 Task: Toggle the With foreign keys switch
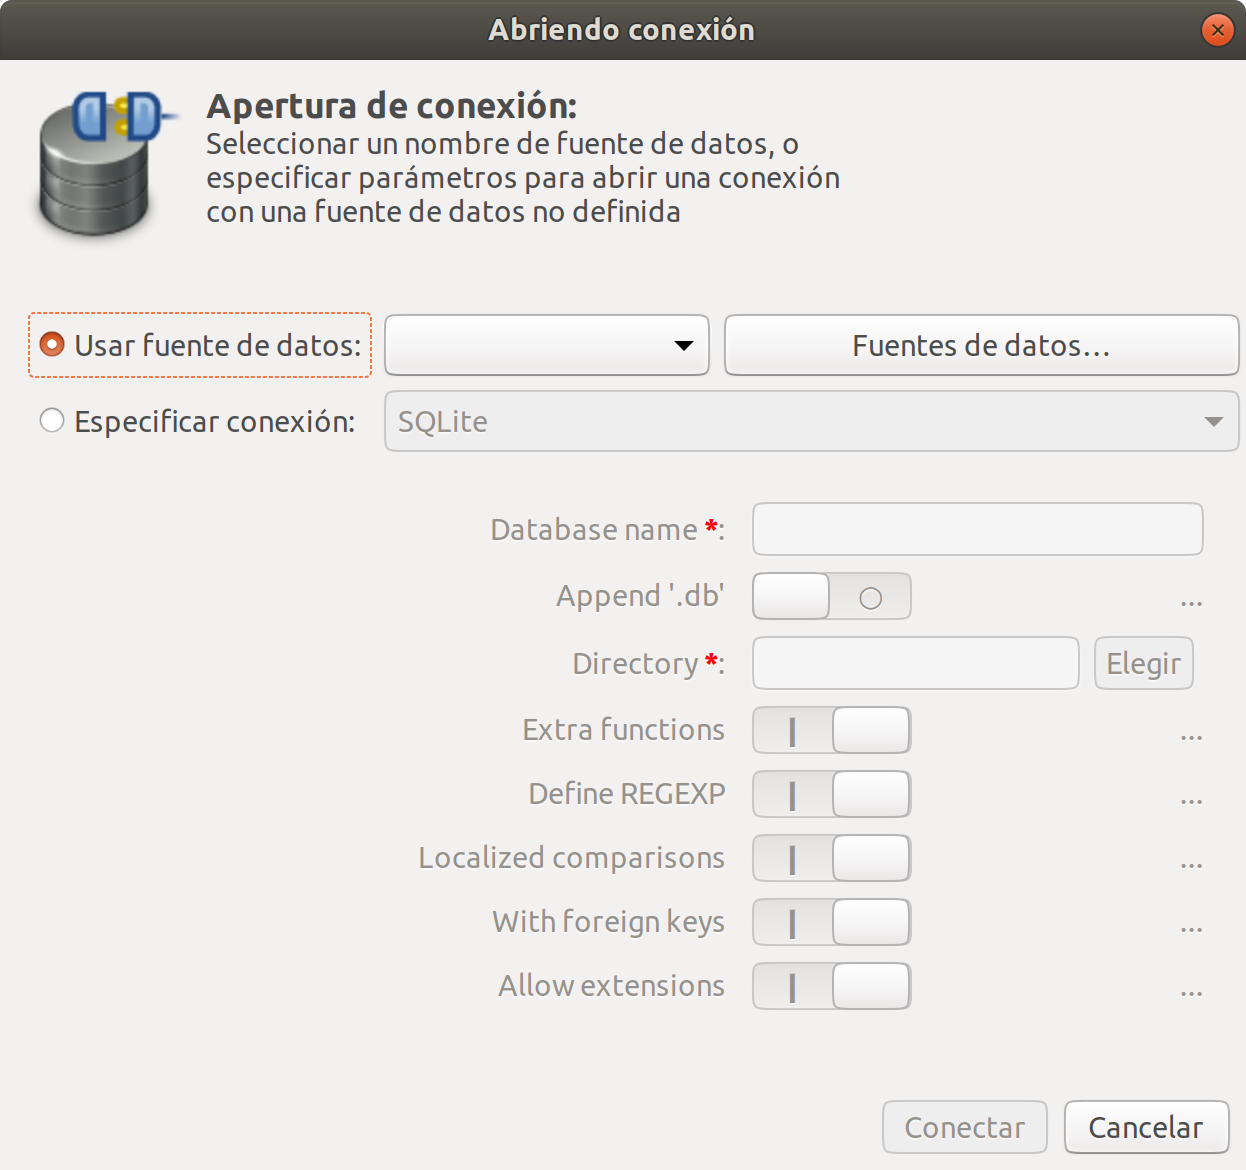point(831,922)
